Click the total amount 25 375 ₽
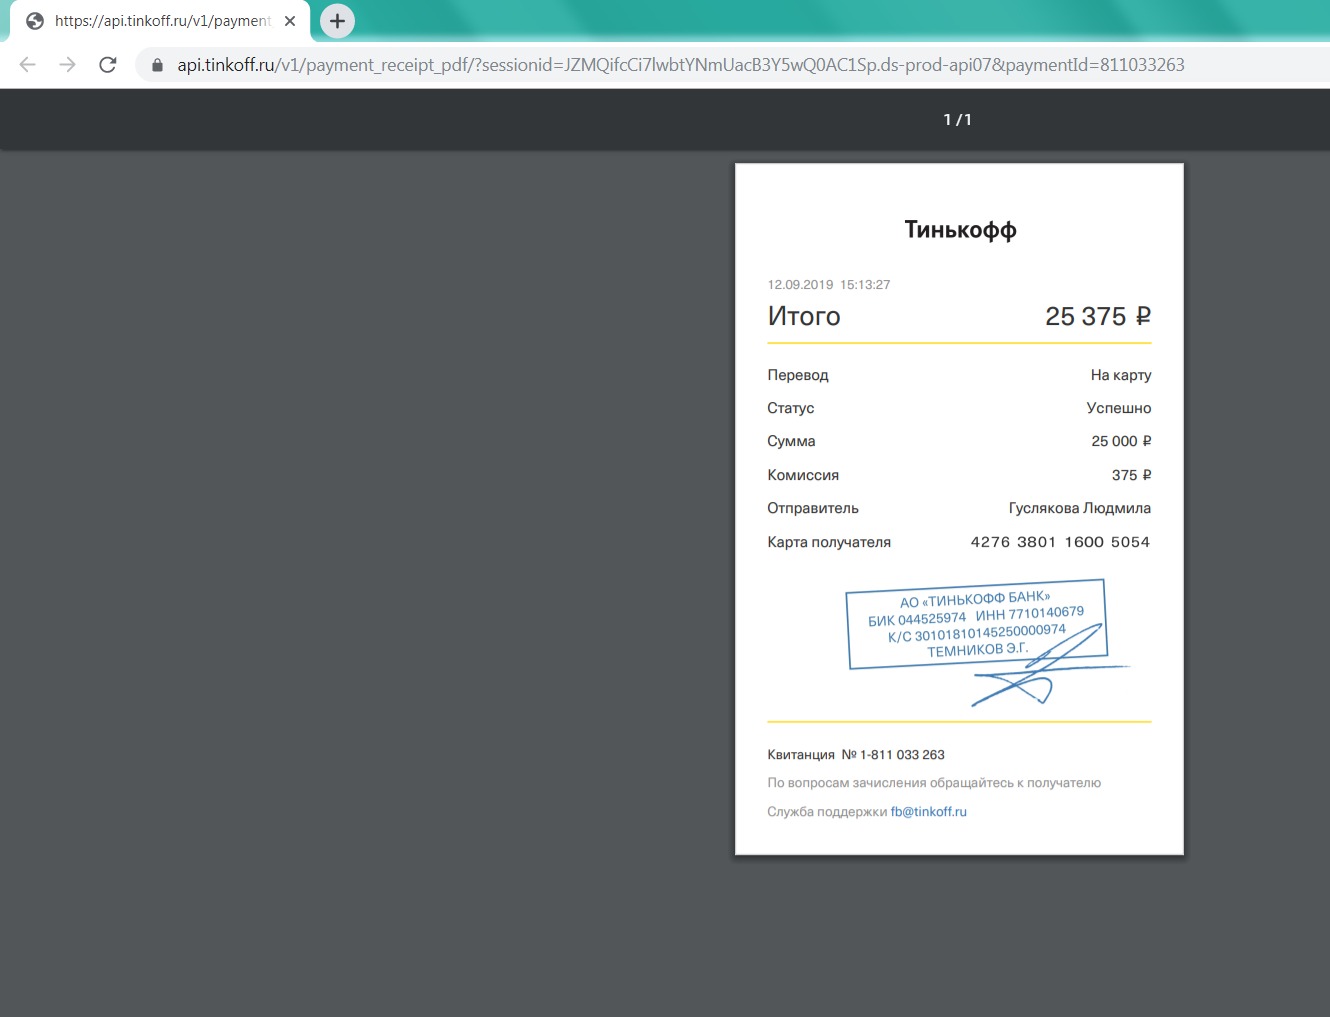The width and height of the screenshot is (1330, 1017). point(1097,317)
